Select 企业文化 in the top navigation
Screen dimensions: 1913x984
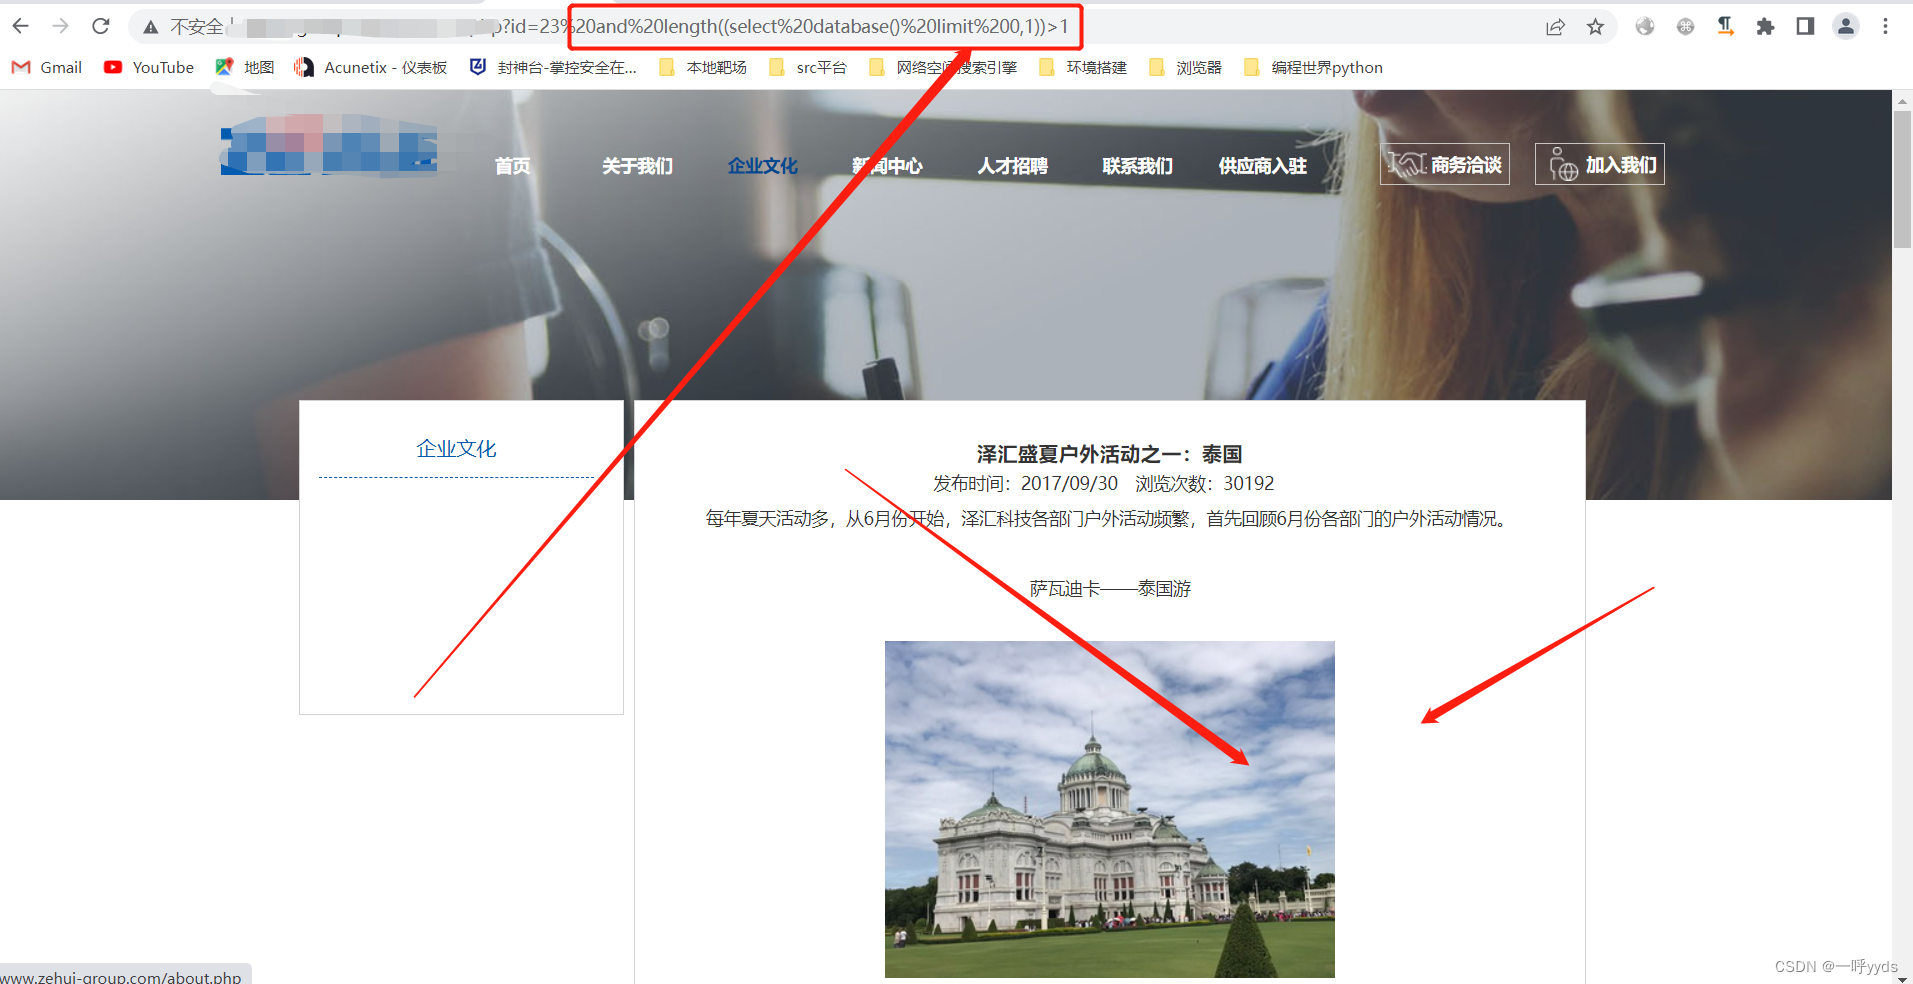(762, 166)
